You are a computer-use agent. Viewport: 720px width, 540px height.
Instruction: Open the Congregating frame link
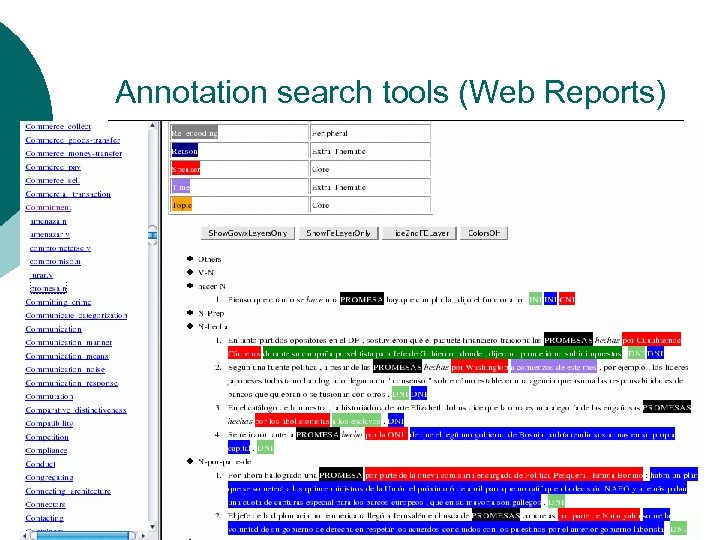(49, 478)
